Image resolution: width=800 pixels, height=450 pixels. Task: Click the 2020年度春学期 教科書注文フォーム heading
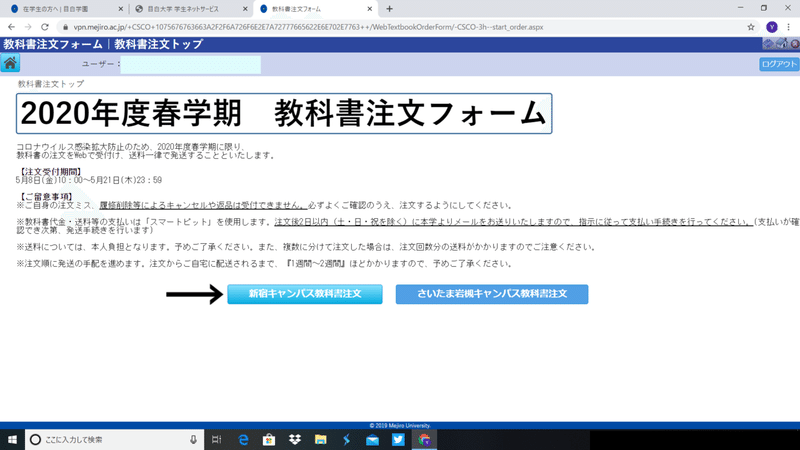284,113
